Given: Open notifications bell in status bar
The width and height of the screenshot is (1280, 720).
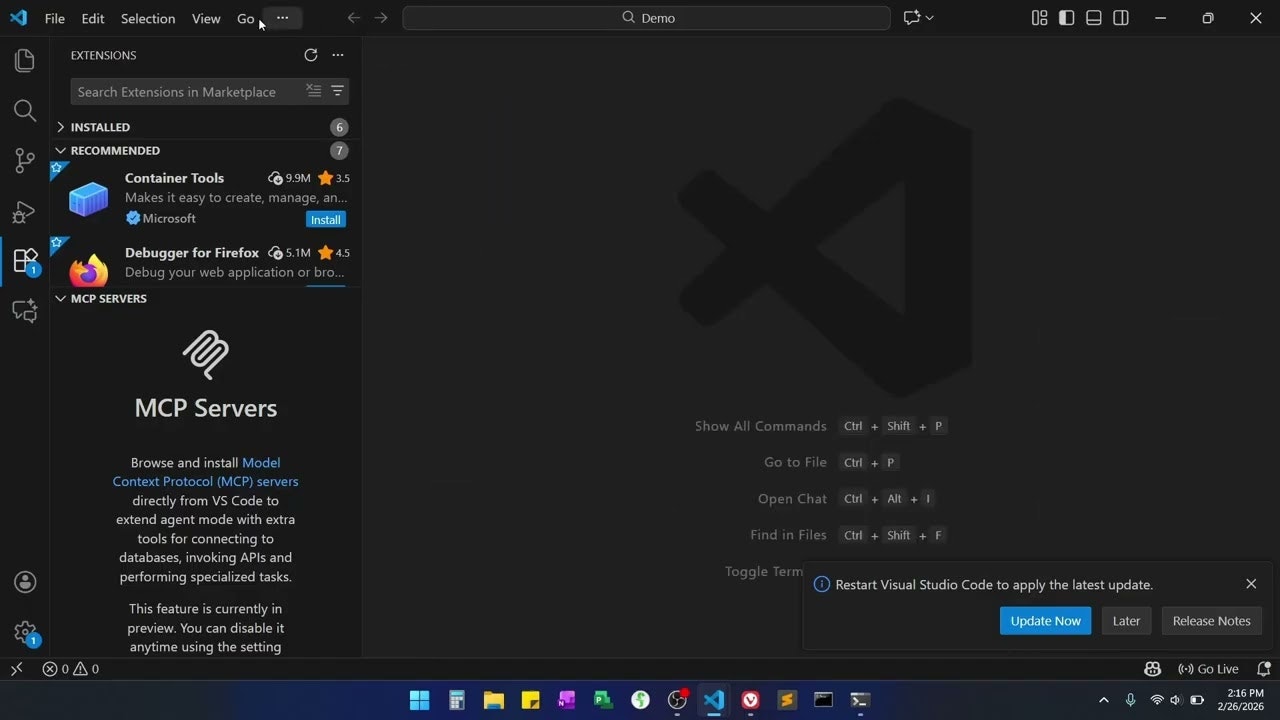Looking at the screenshot, I should 1263,669.
